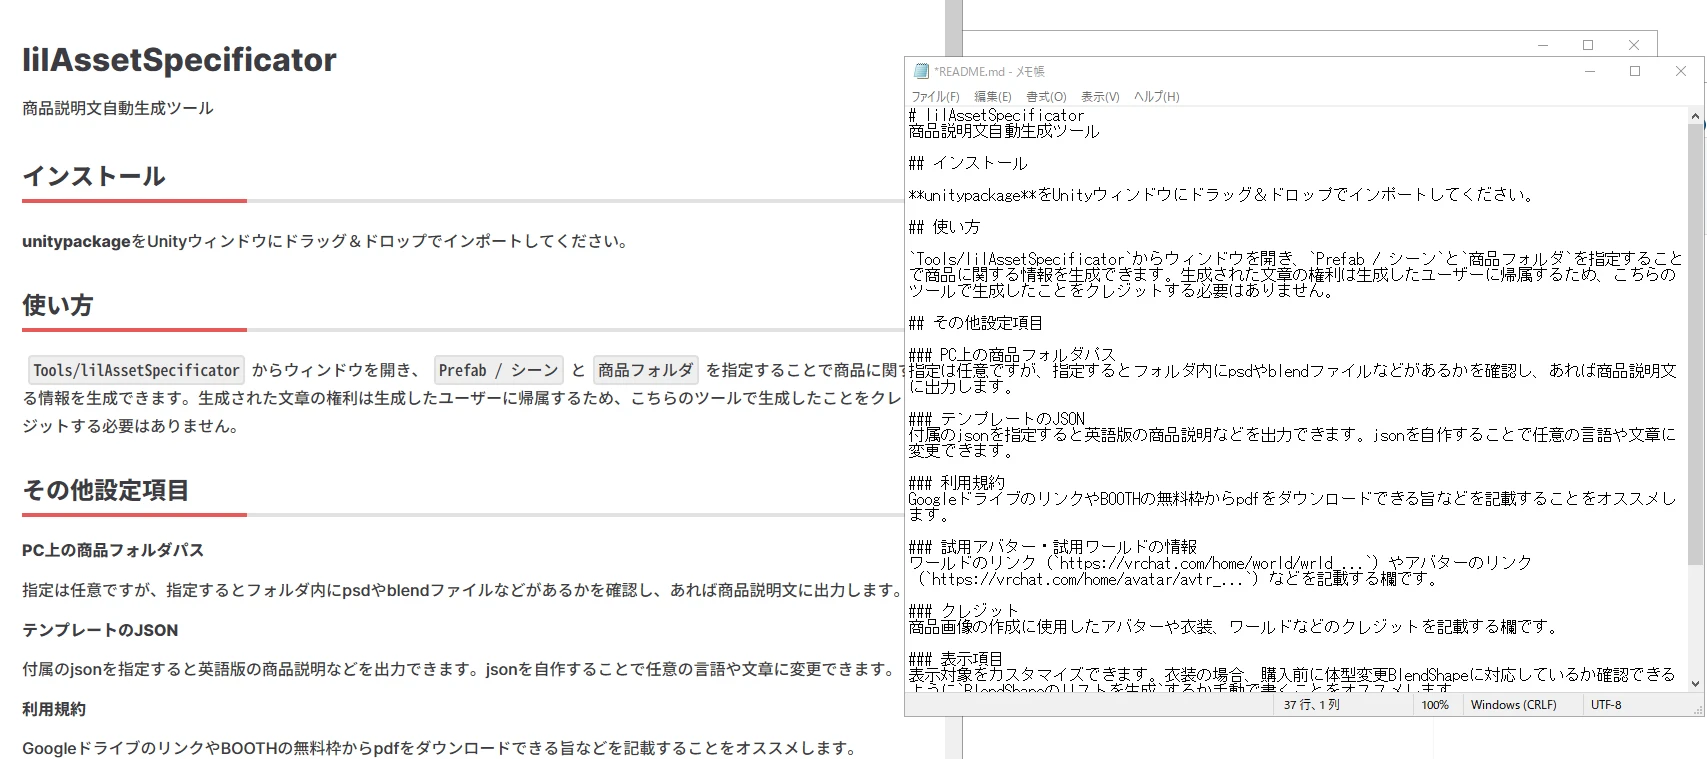Click the 100% zoom status entry
The height and width of the screenshot is (759, 1707).
tap(1435, 705)
